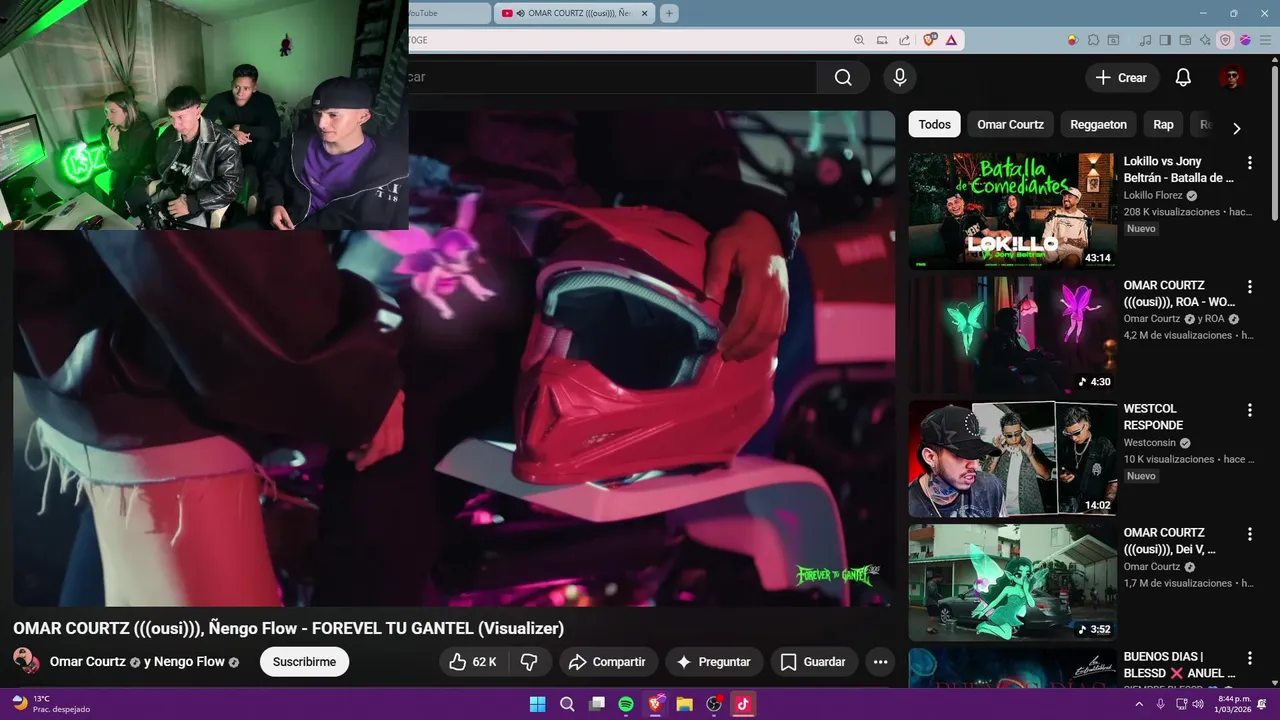Click the YouTube search input field
Image resolution: width=1280 pixels, height=720 pixels.
click(x=610, y=77)
